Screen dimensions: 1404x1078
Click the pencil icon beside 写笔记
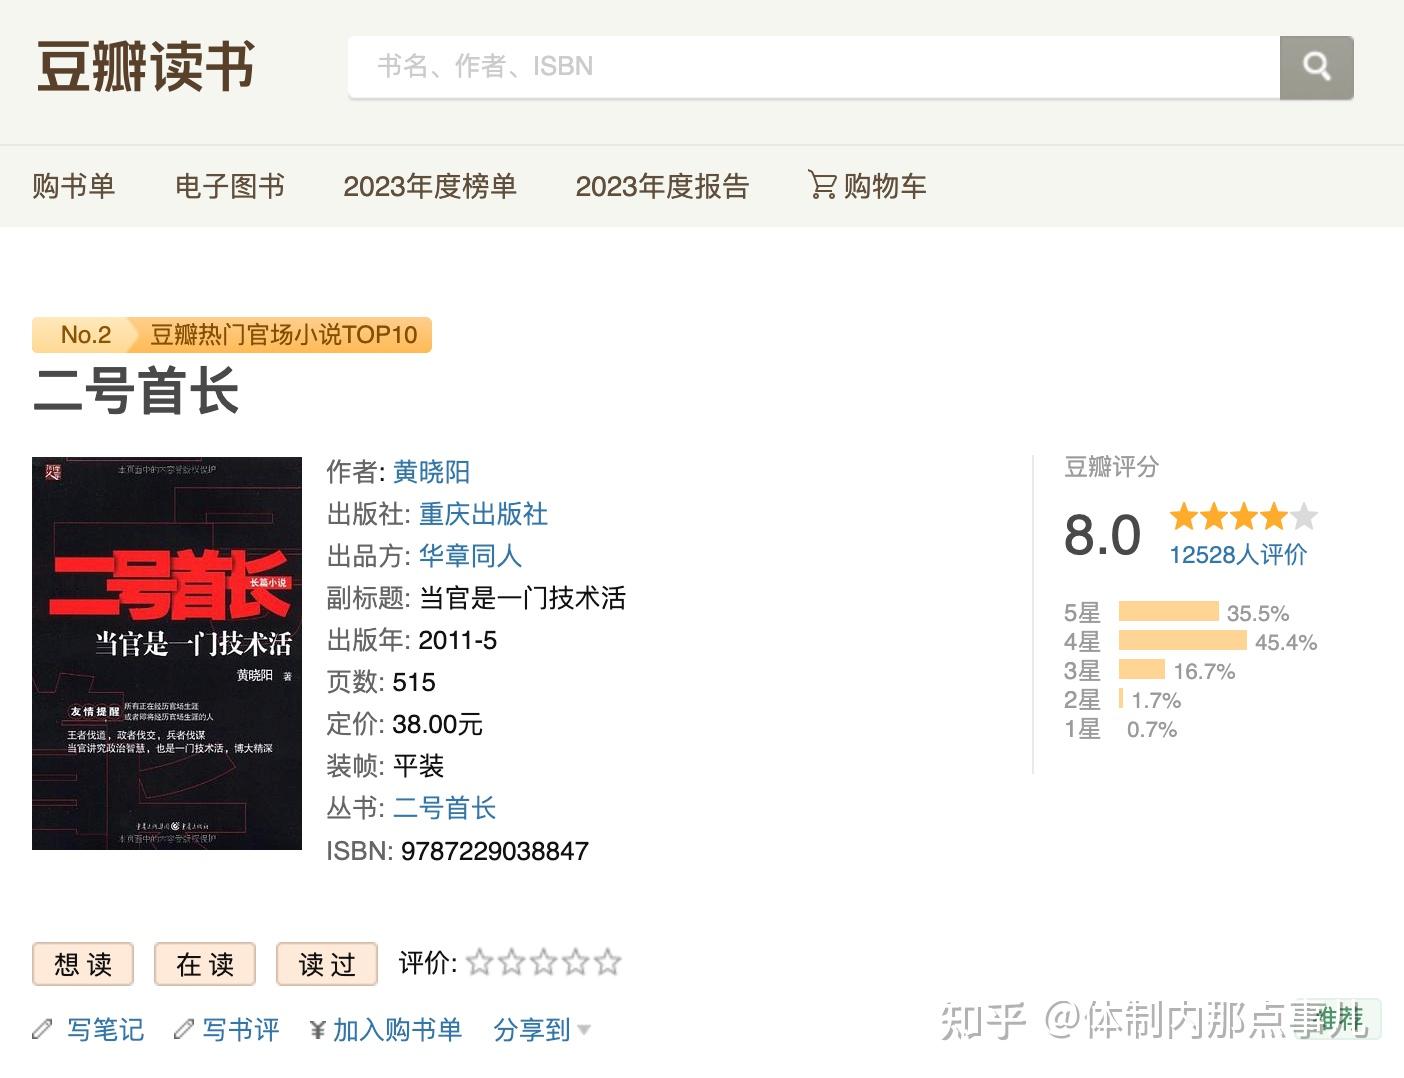click(x=42, y=1029)
